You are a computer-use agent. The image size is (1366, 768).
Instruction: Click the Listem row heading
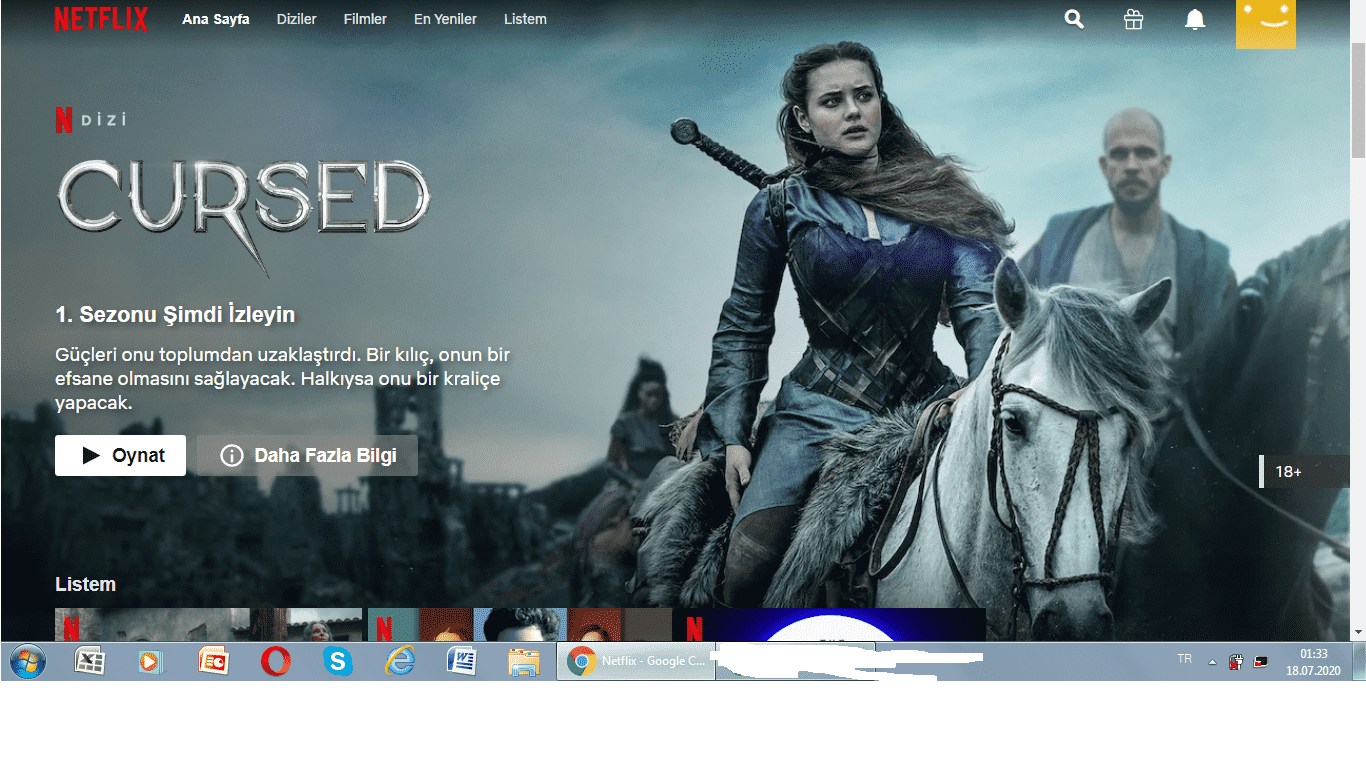tap(86, 584)
